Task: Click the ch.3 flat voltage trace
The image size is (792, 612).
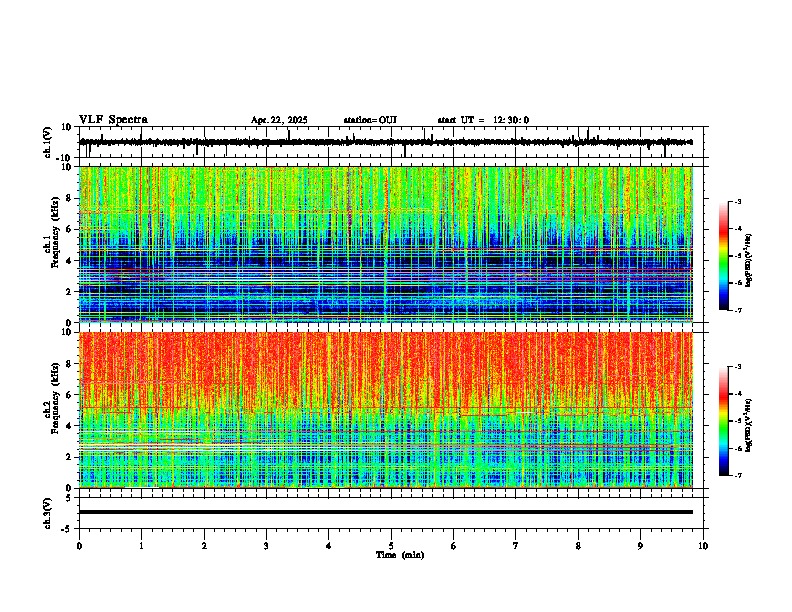Action: [x=385, y=512]
